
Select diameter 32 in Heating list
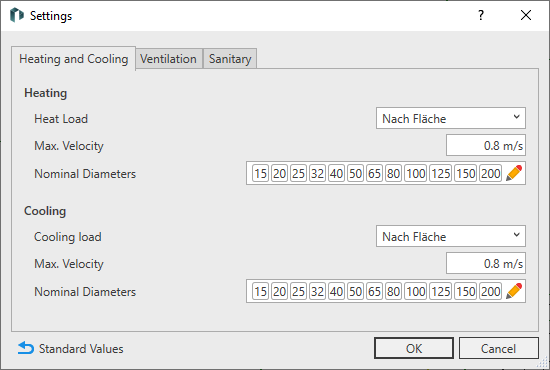(x=317, y=173)
